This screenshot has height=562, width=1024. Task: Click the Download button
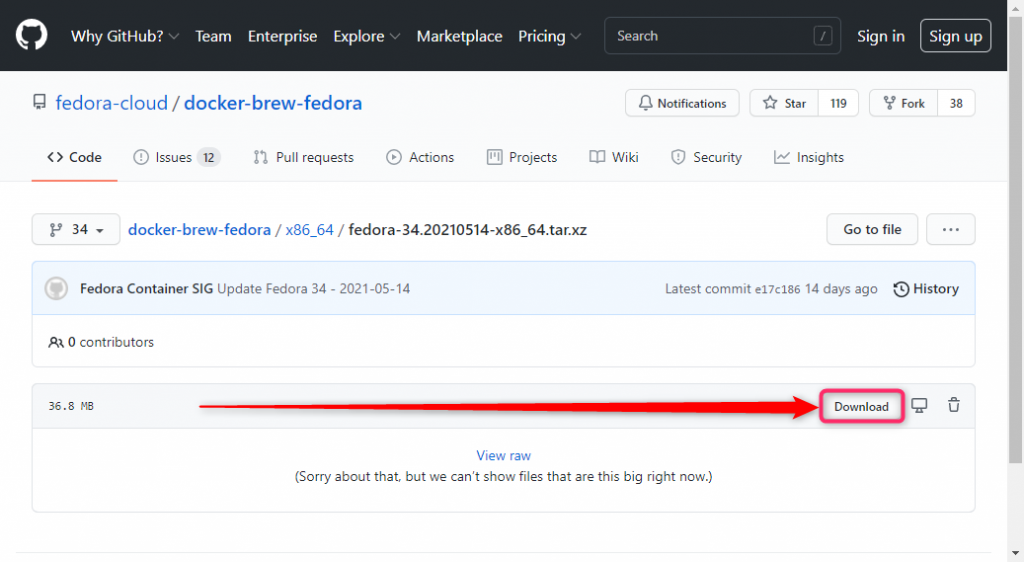(861, 406)
